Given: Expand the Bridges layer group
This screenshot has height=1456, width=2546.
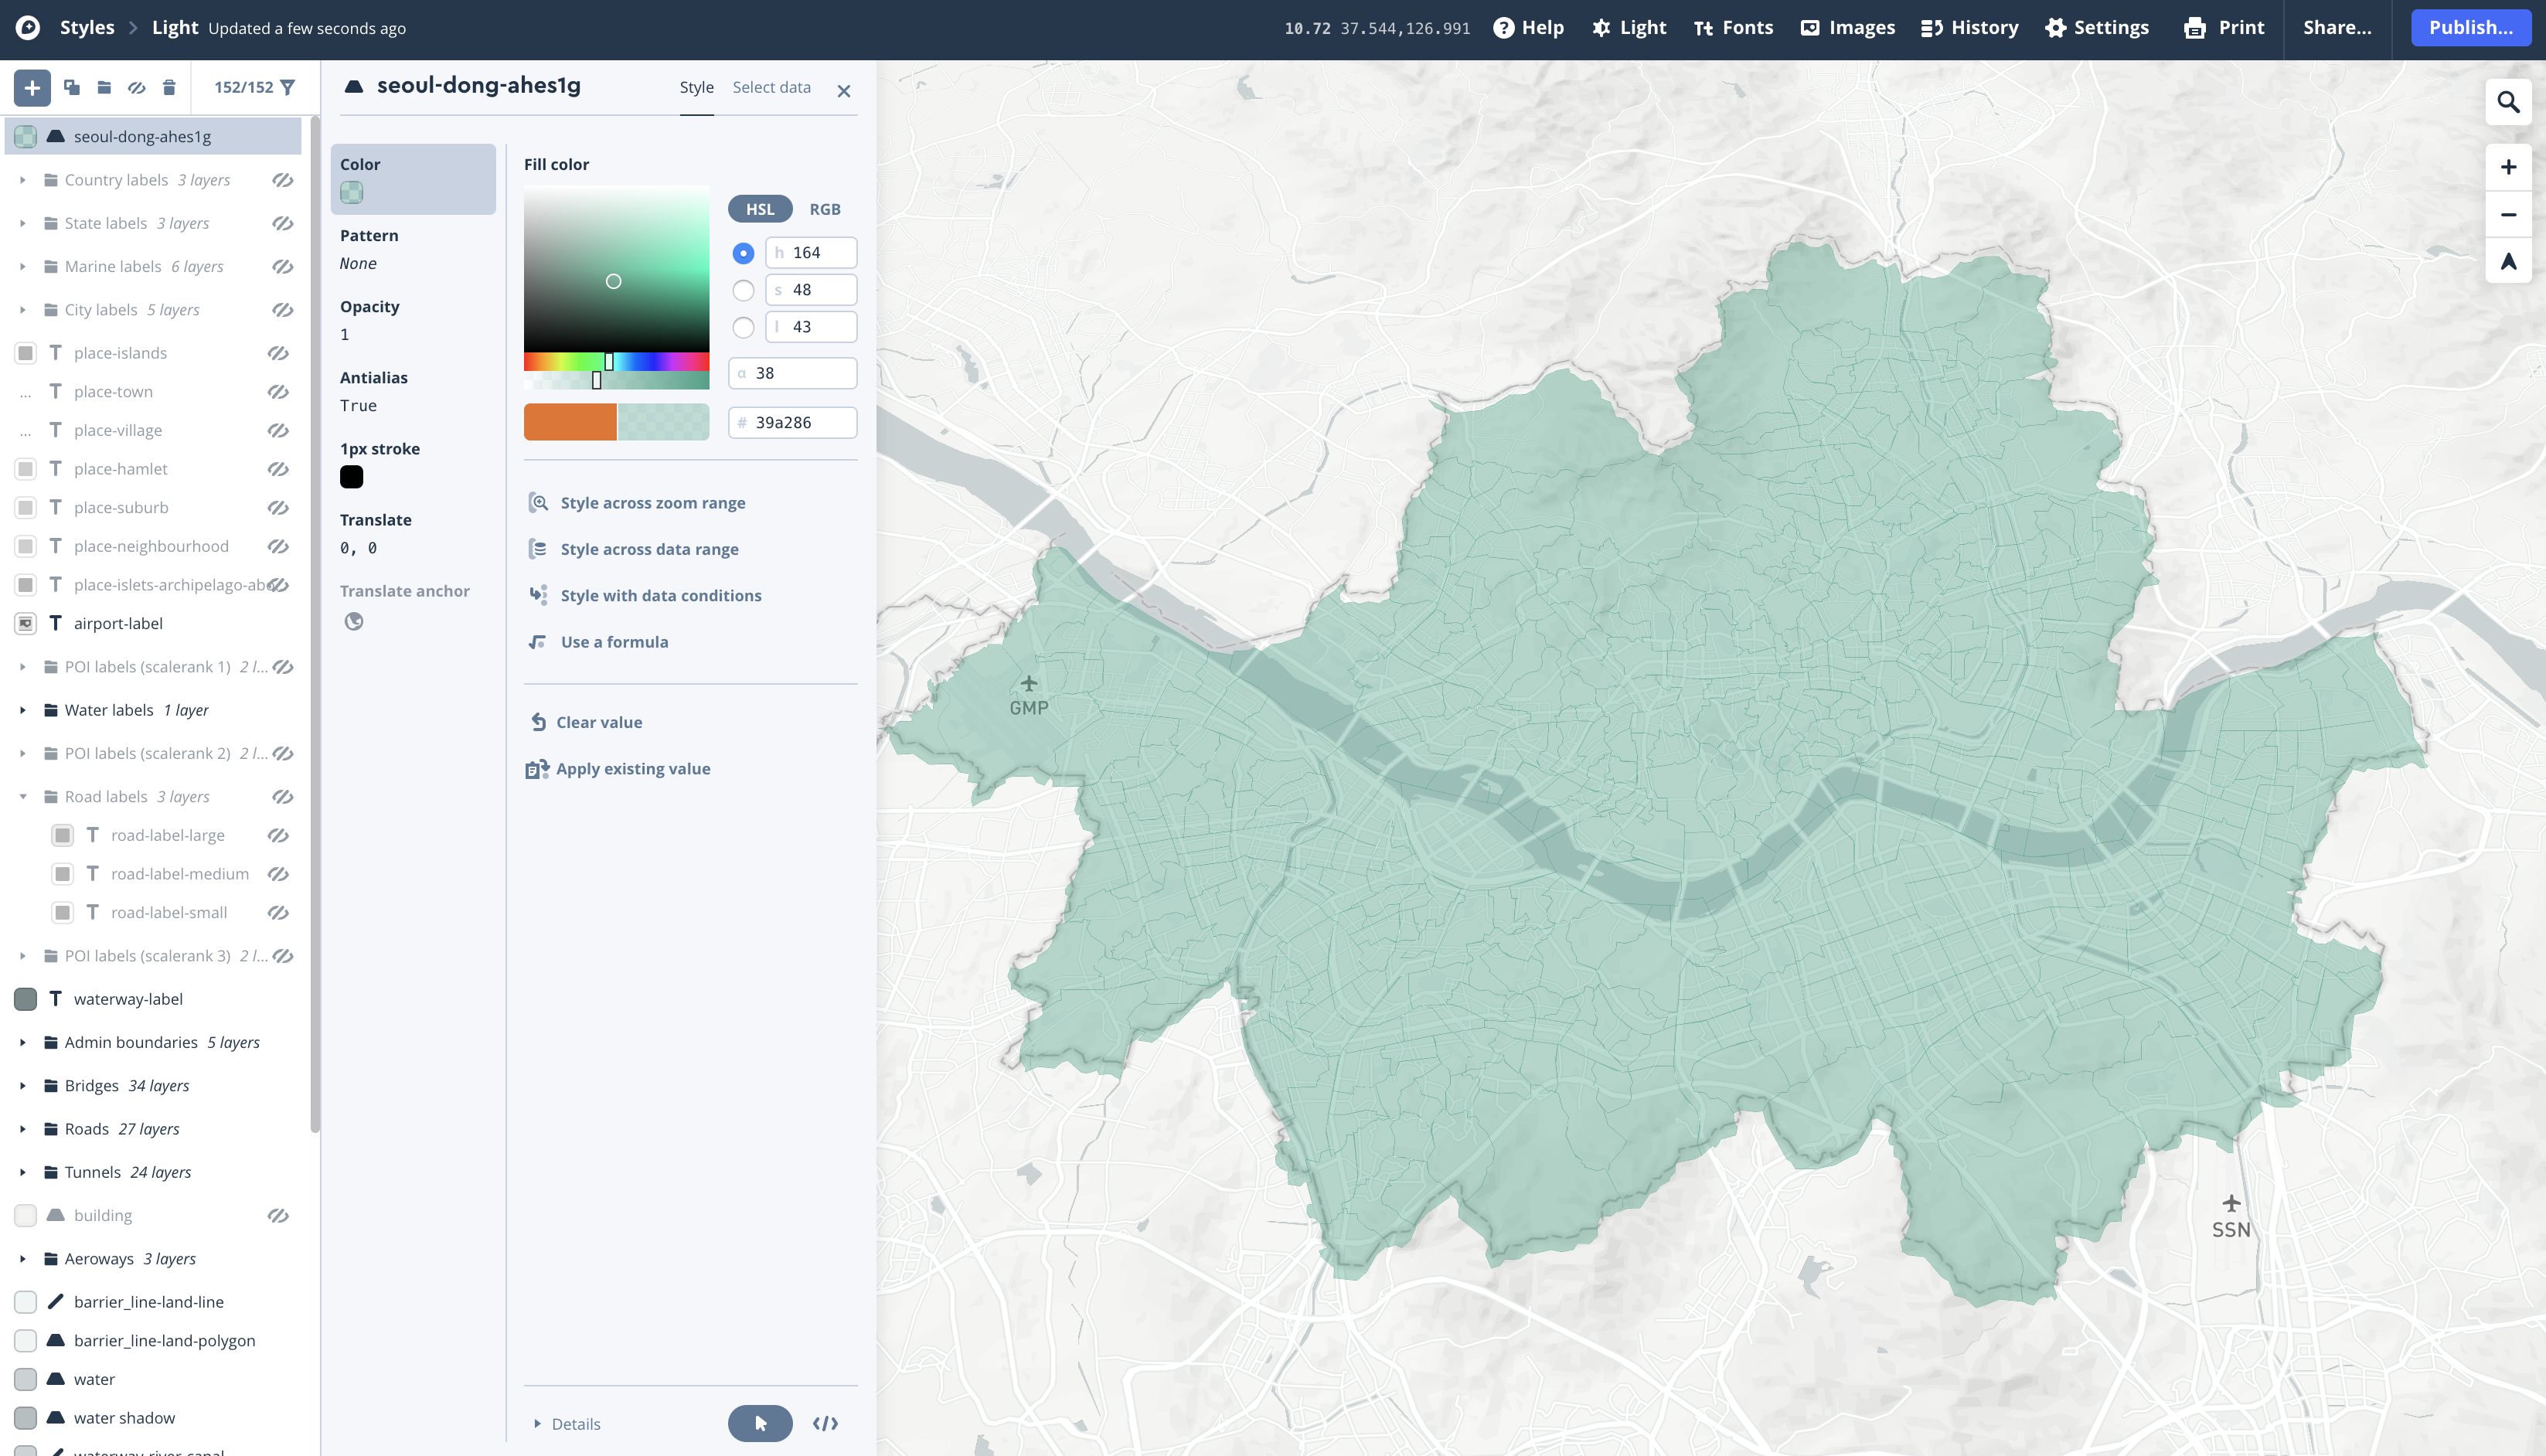Looking at the screenshot, I should coord(23,1086).
